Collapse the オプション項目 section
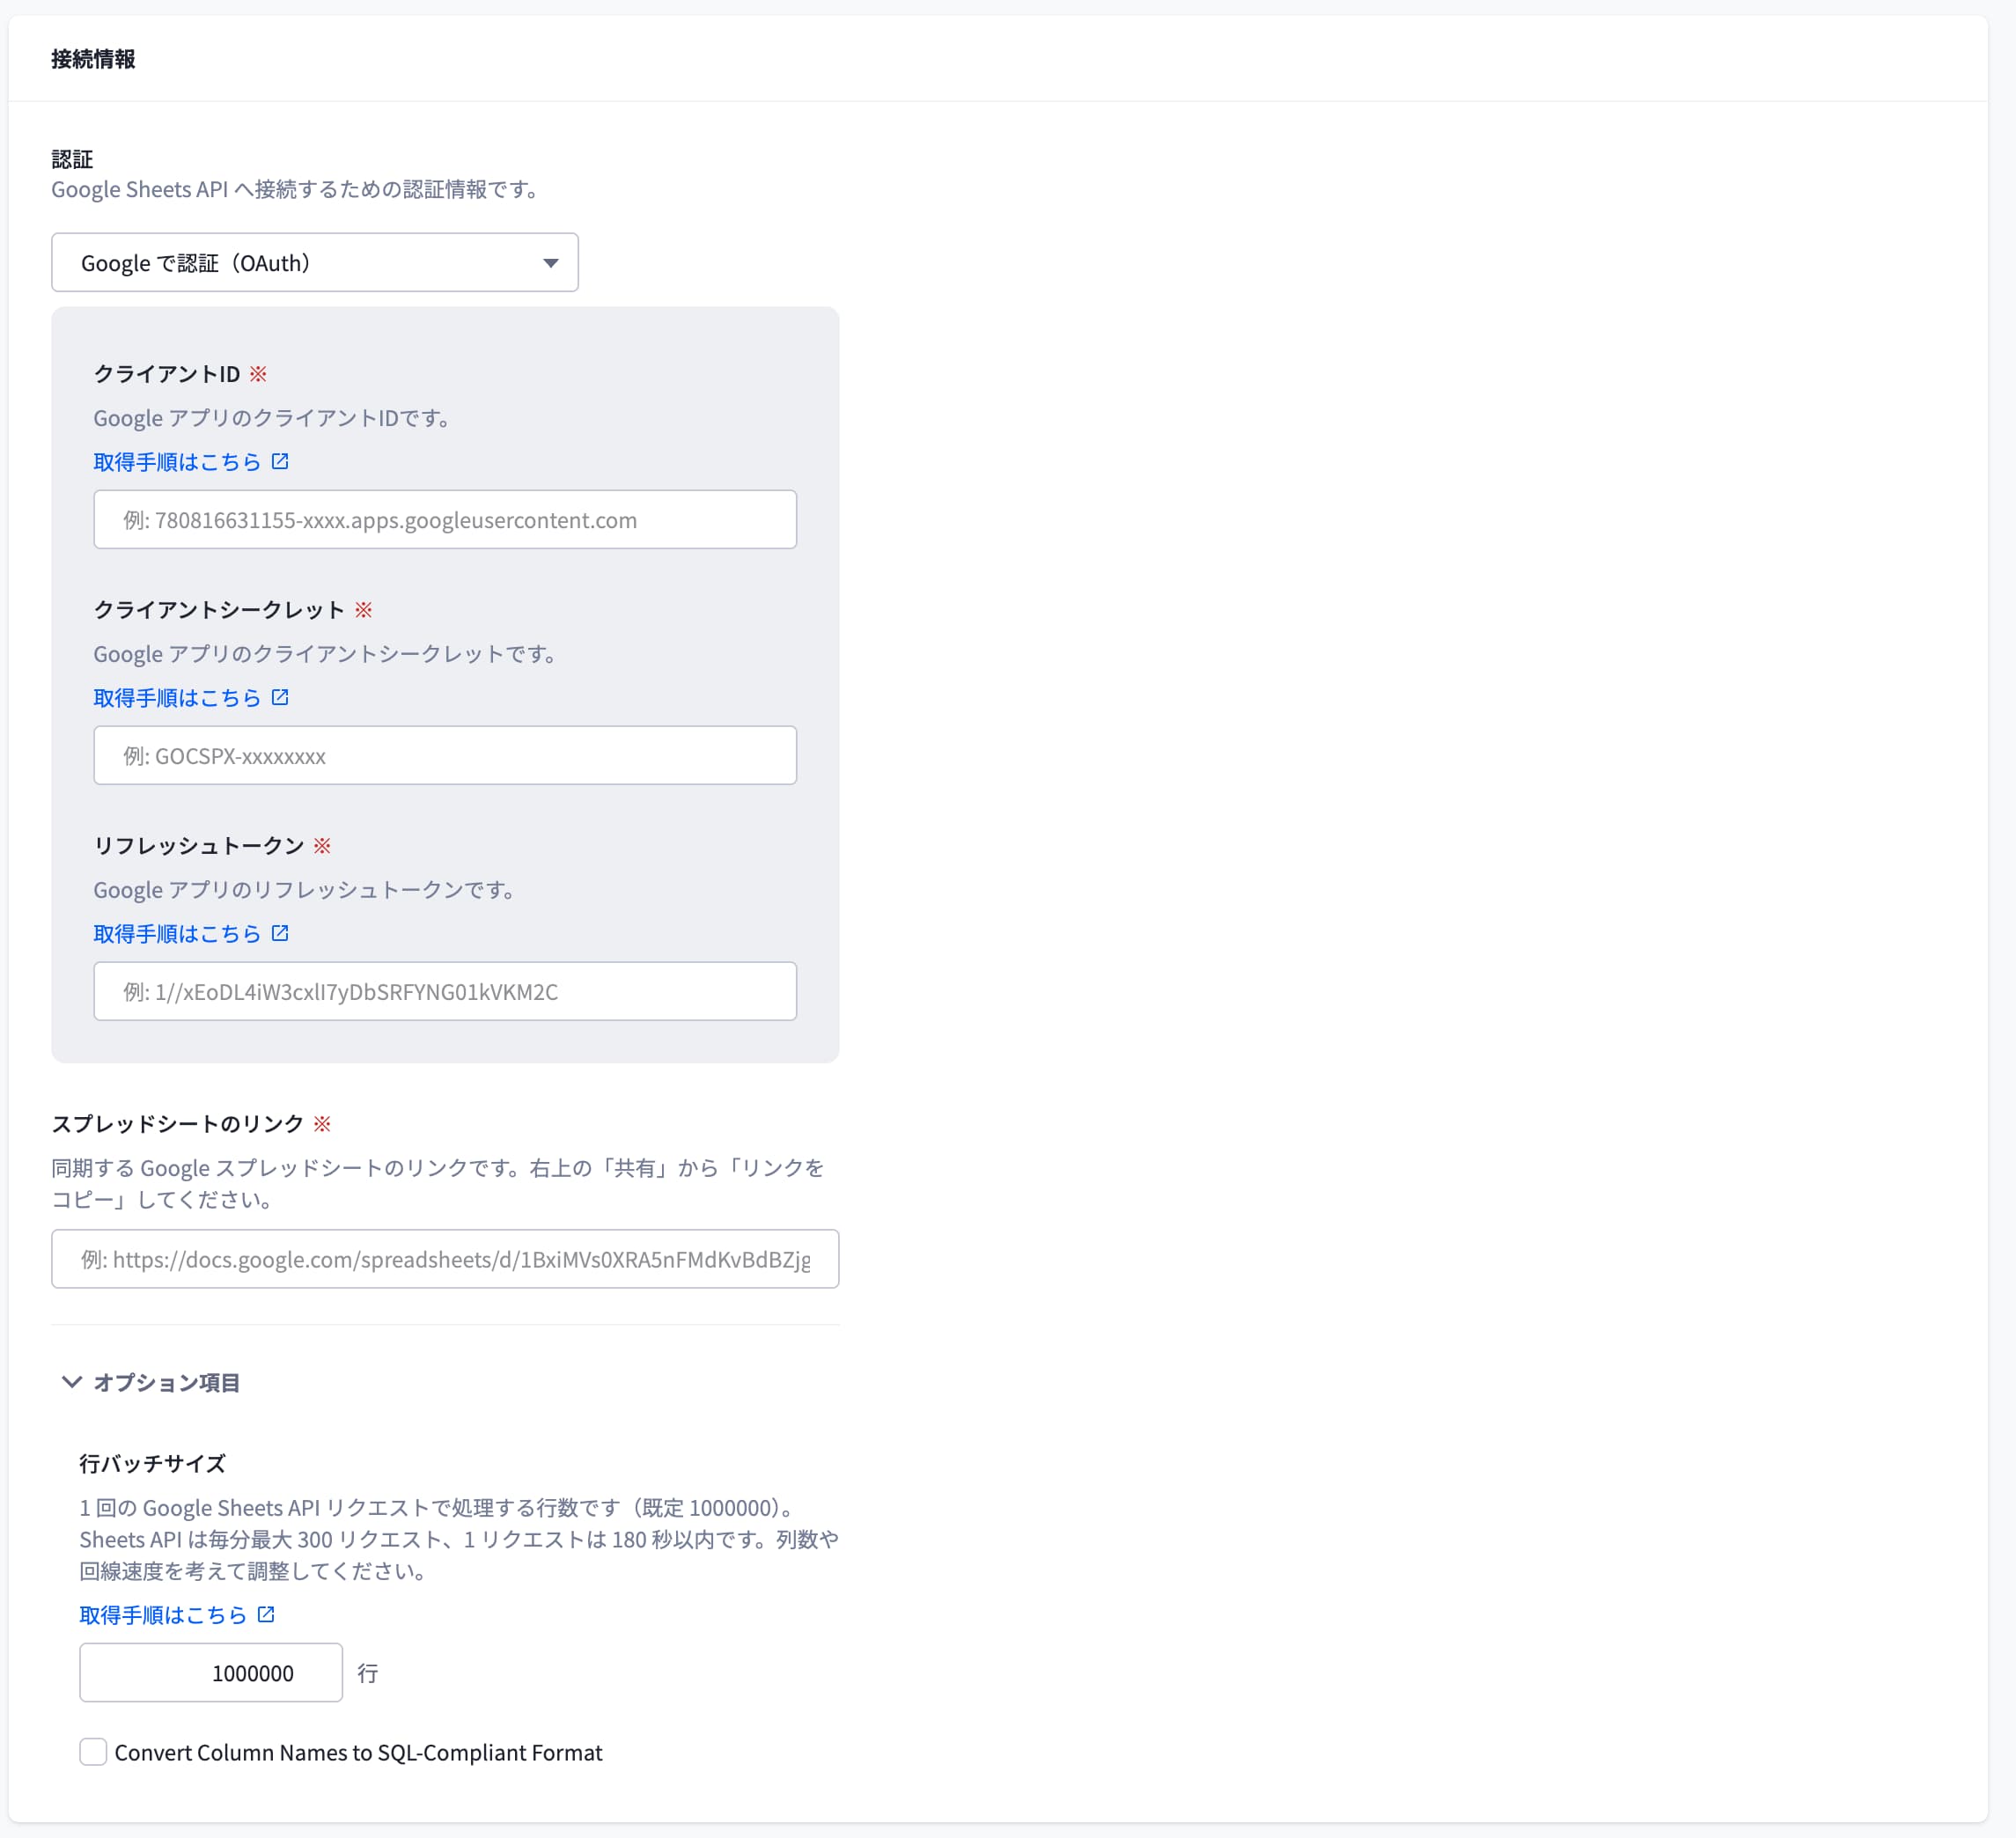The image size is (2016, 1838). coord(150,1382)
